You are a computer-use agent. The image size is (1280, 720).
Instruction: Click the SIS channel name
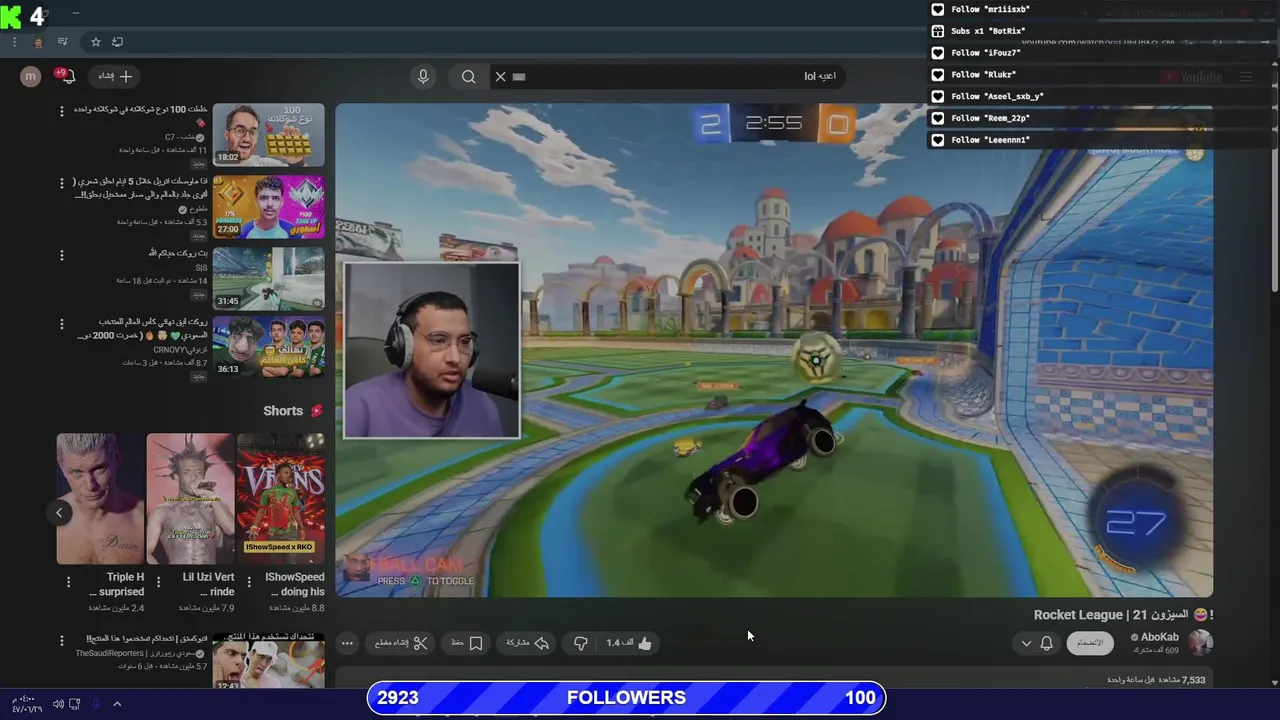click(x=201, y=268)
